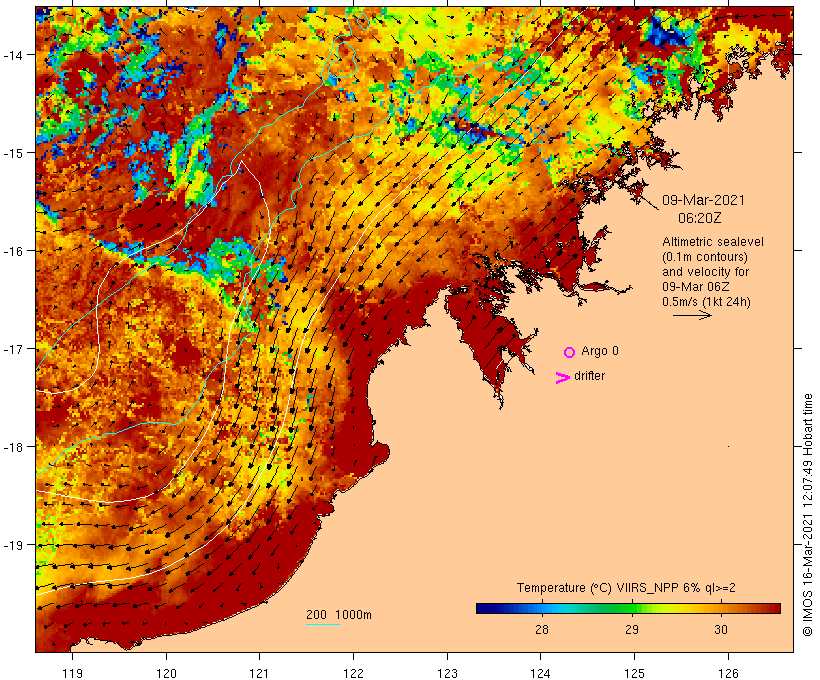Click longitude axis label 121

click(x=259, y=673)
